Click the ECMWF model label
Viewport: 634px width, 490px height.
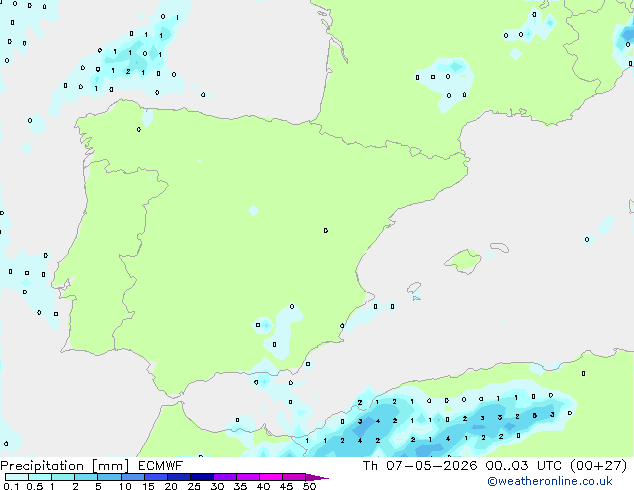coord(160,466)
